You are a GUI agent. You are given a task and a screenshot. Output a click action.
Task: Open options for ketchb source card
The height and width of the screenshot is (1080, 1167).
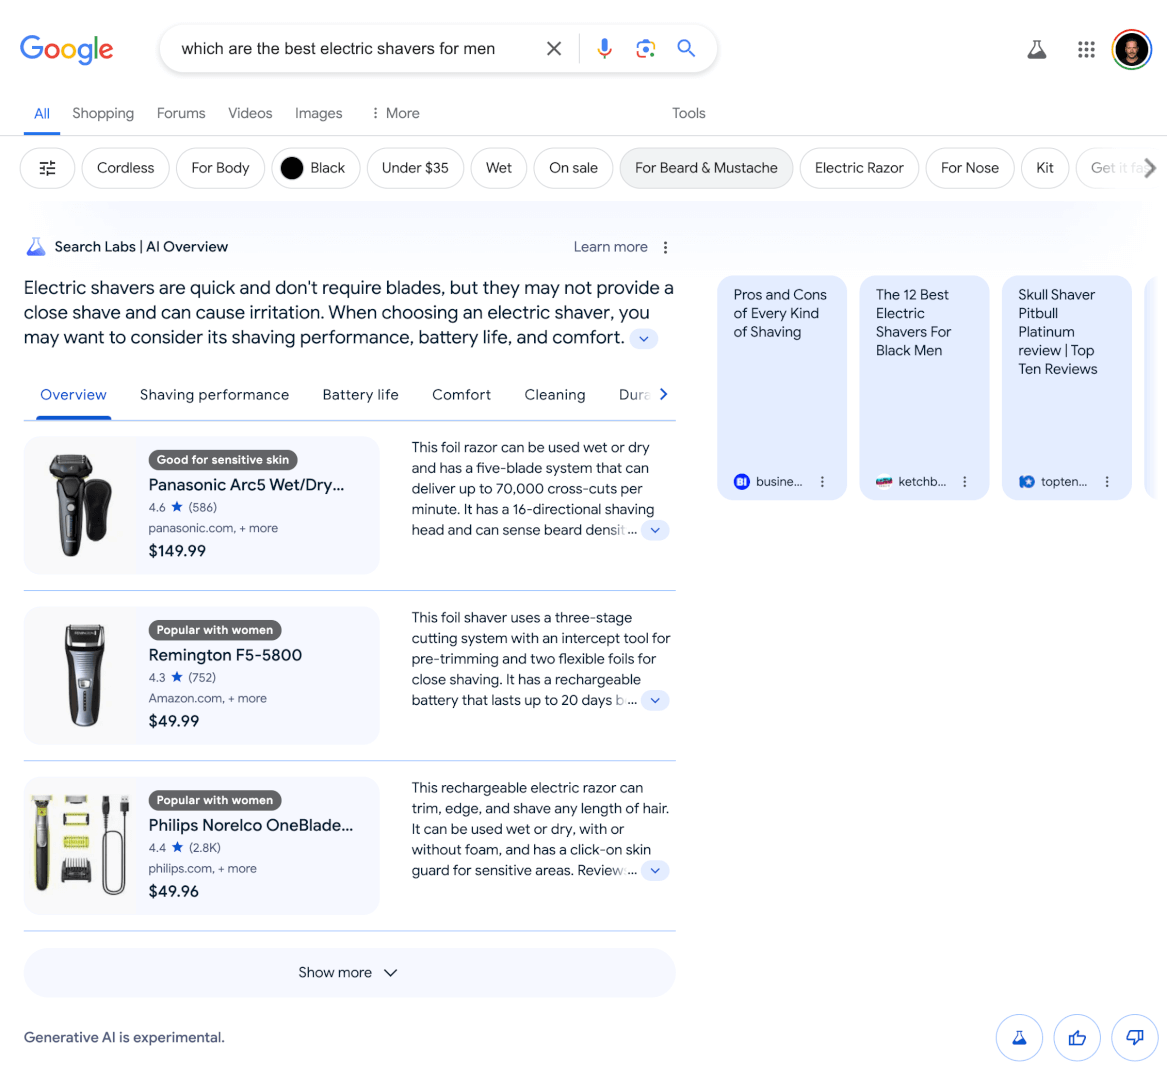965,482
